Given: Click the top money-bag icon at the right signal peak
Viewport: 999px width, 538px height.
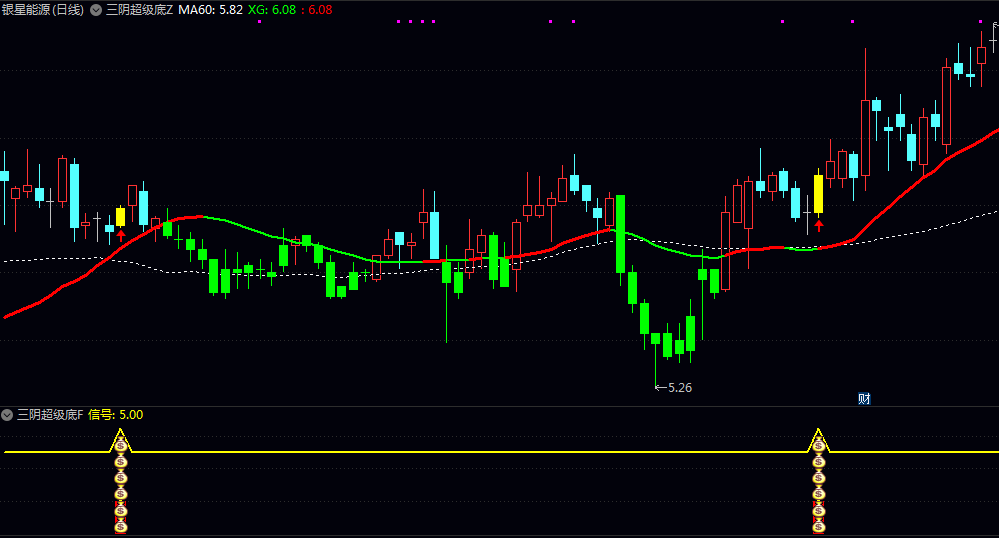Looking at the screenshot, I should [x=819, y=446].
